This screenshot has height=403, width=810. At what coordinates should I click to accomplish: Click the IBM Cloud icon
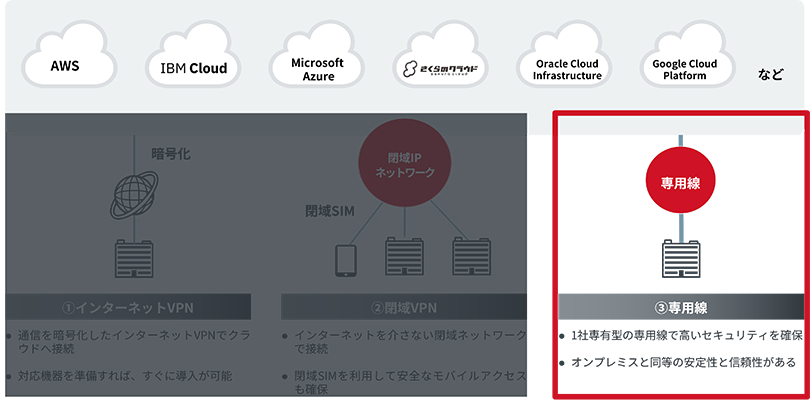193,56
